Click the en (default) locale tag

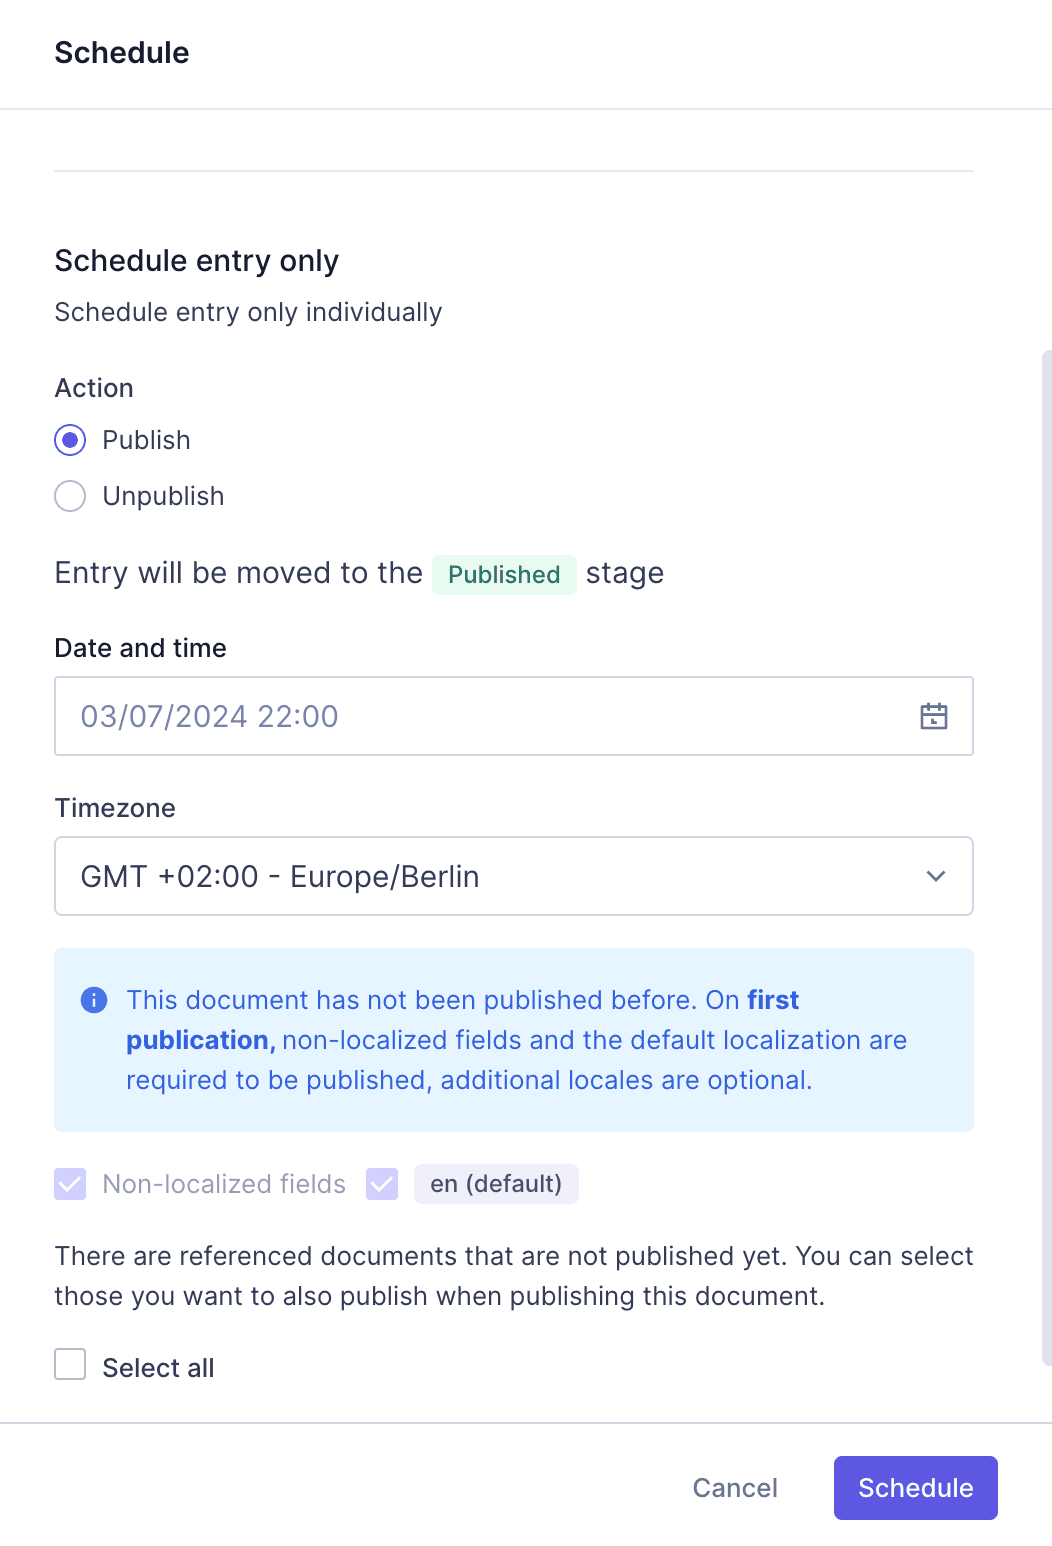coord(496,1184)
